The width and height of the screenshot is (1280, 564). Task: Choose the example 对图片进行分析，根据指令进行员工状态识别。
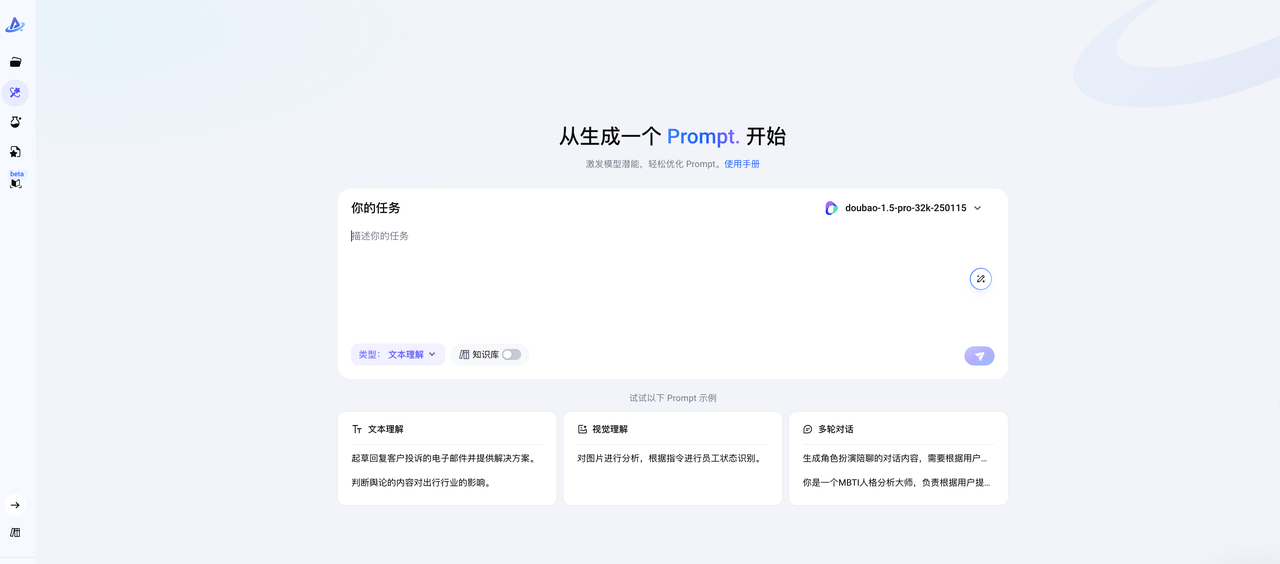(670, 458)
